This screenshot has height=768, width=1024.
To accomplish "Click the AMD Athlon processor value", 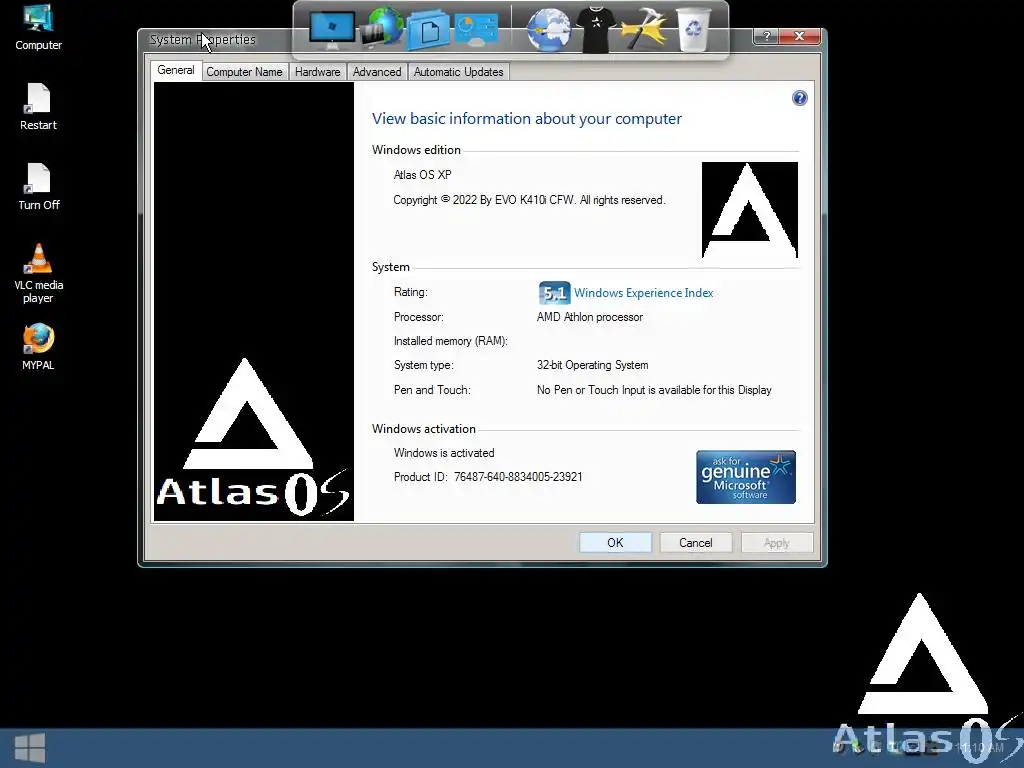I will click(590, 317).
